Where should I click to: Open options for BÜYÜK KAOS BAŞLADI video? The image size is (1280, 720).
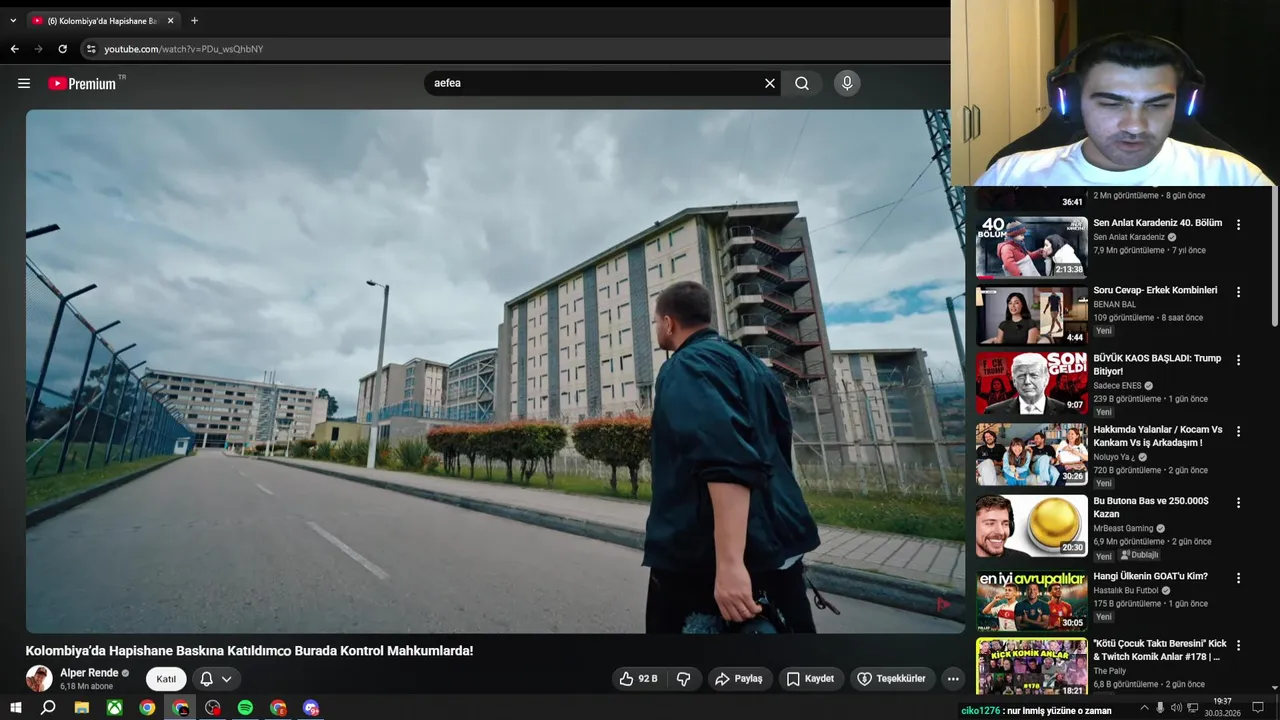point(1238,360)
